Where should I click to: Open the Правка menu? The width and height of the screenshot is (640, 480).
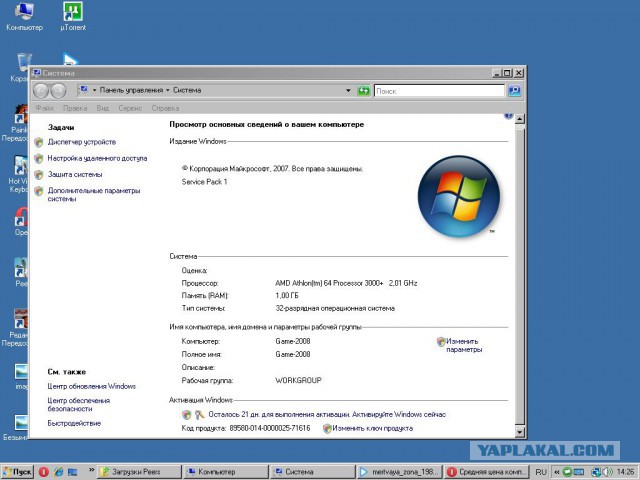75,108
